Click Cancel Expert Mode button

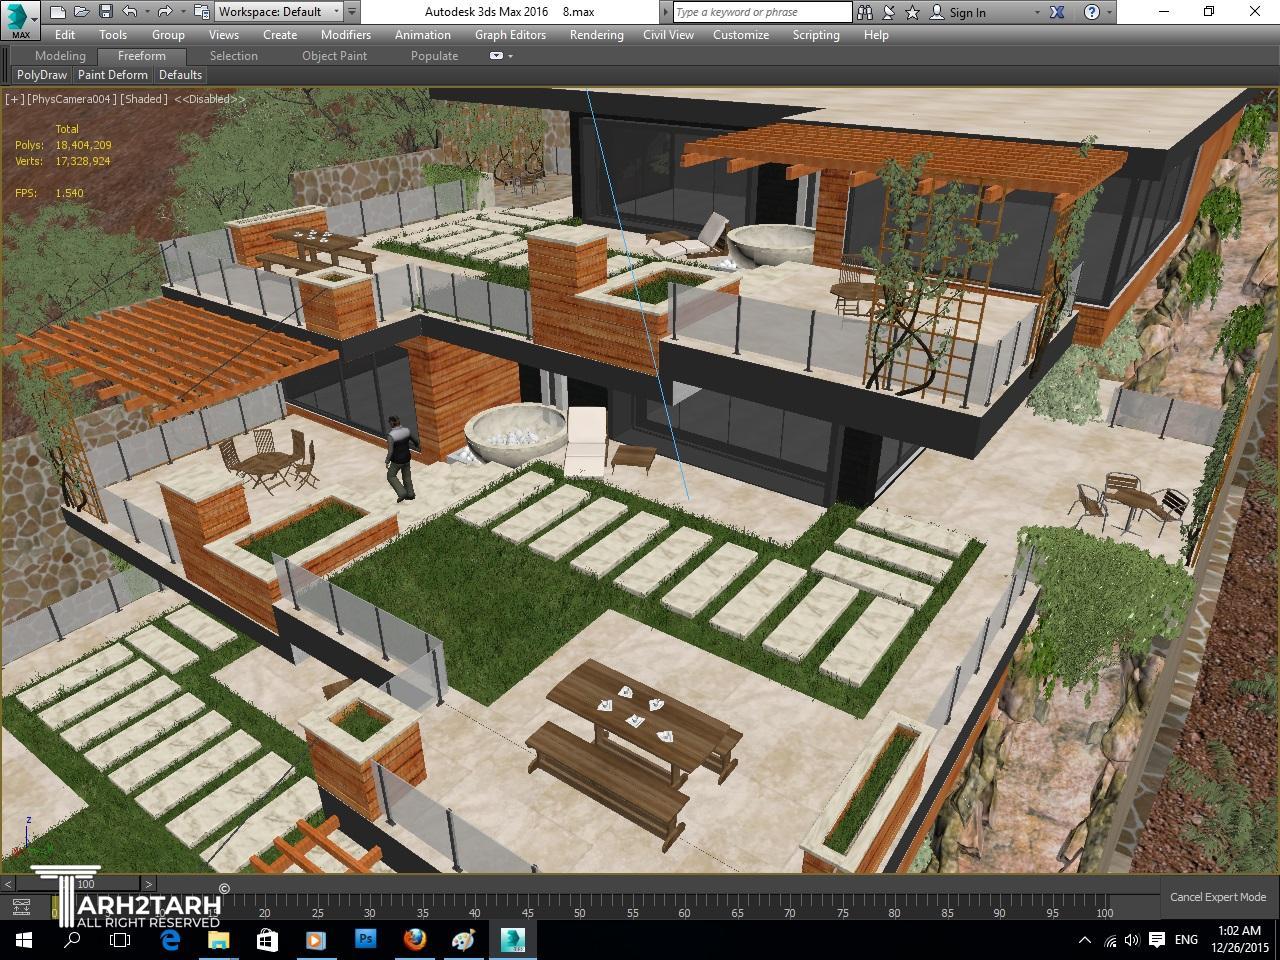1217,897
